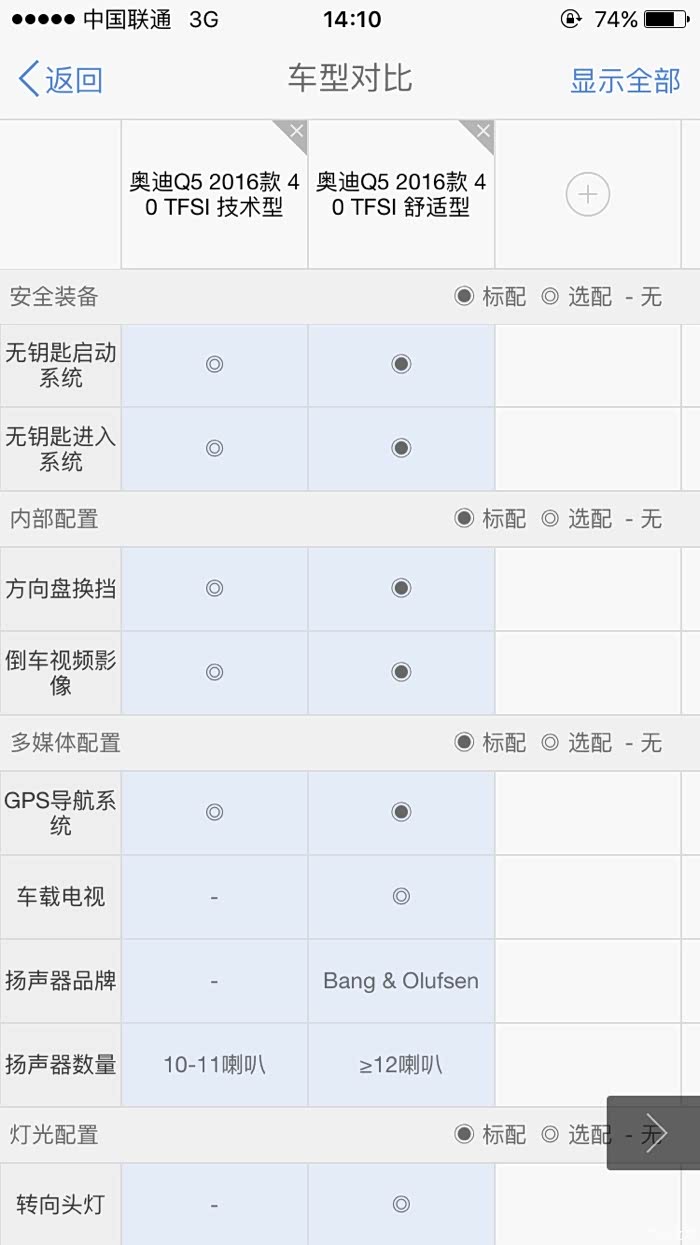Tap the battery status icon

click(665, 19)
